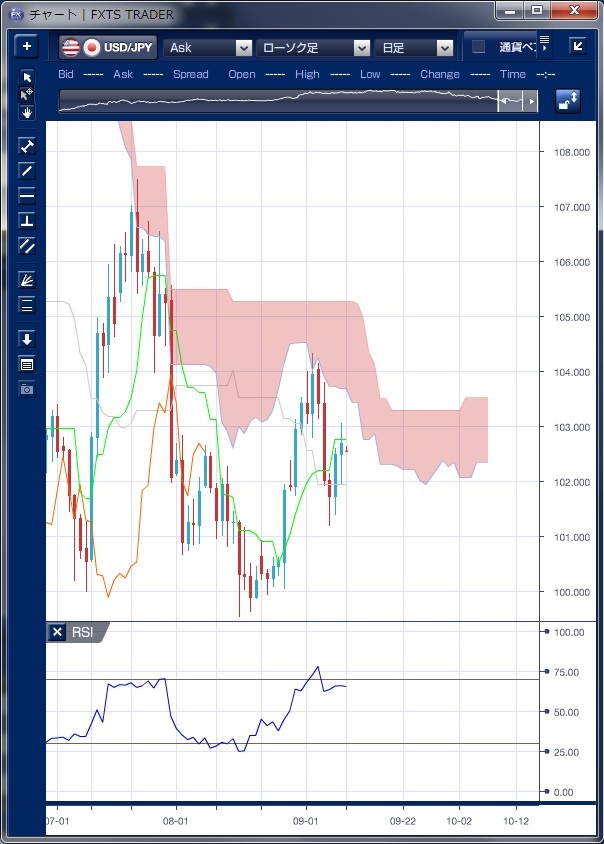Click the download arrow icon in sidebar

click(27, 339)
